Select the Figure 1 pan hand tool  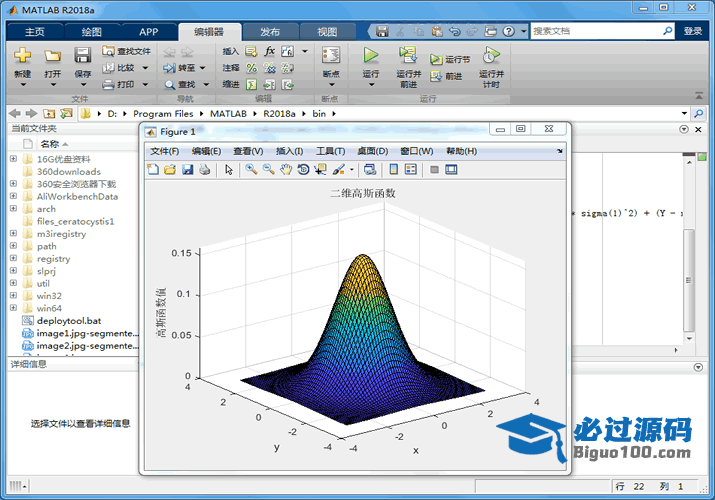tap(285, 170)
